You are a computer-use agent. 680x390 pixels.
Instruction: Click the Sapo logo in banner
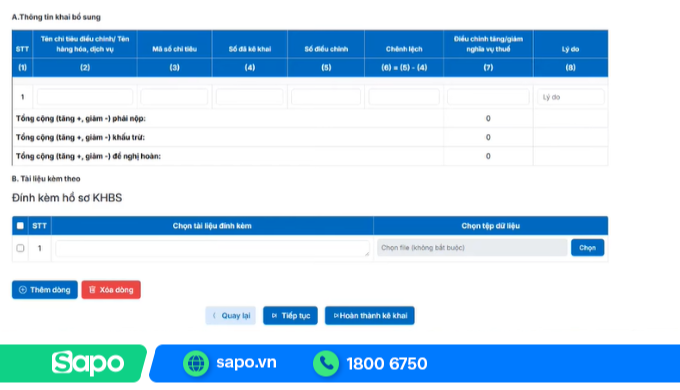[88, 363]
